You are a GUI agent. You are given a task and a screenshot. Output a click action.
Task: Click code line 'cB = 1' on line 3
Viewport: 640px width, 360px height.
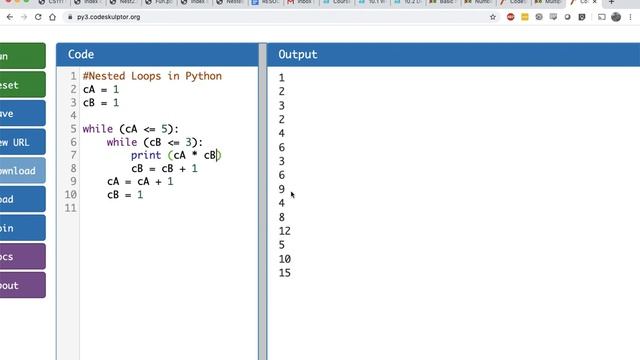pyautogui.click(x=101, y=103)
